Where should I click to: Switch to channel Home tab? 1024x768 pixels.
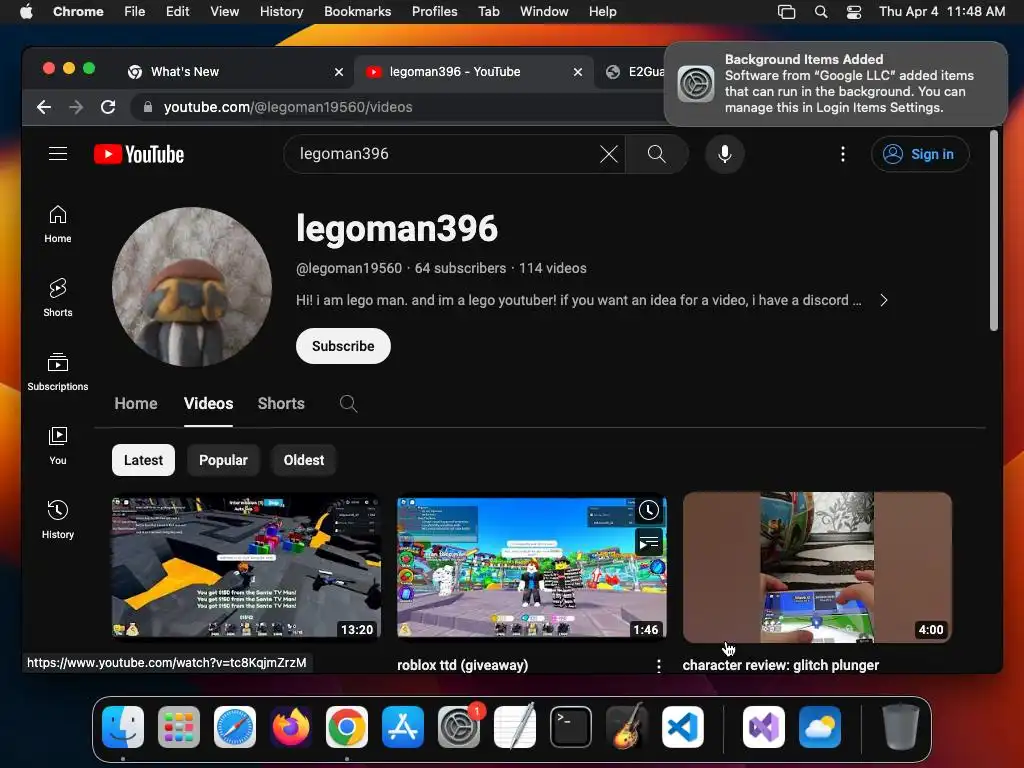click(x=136, y=404)
